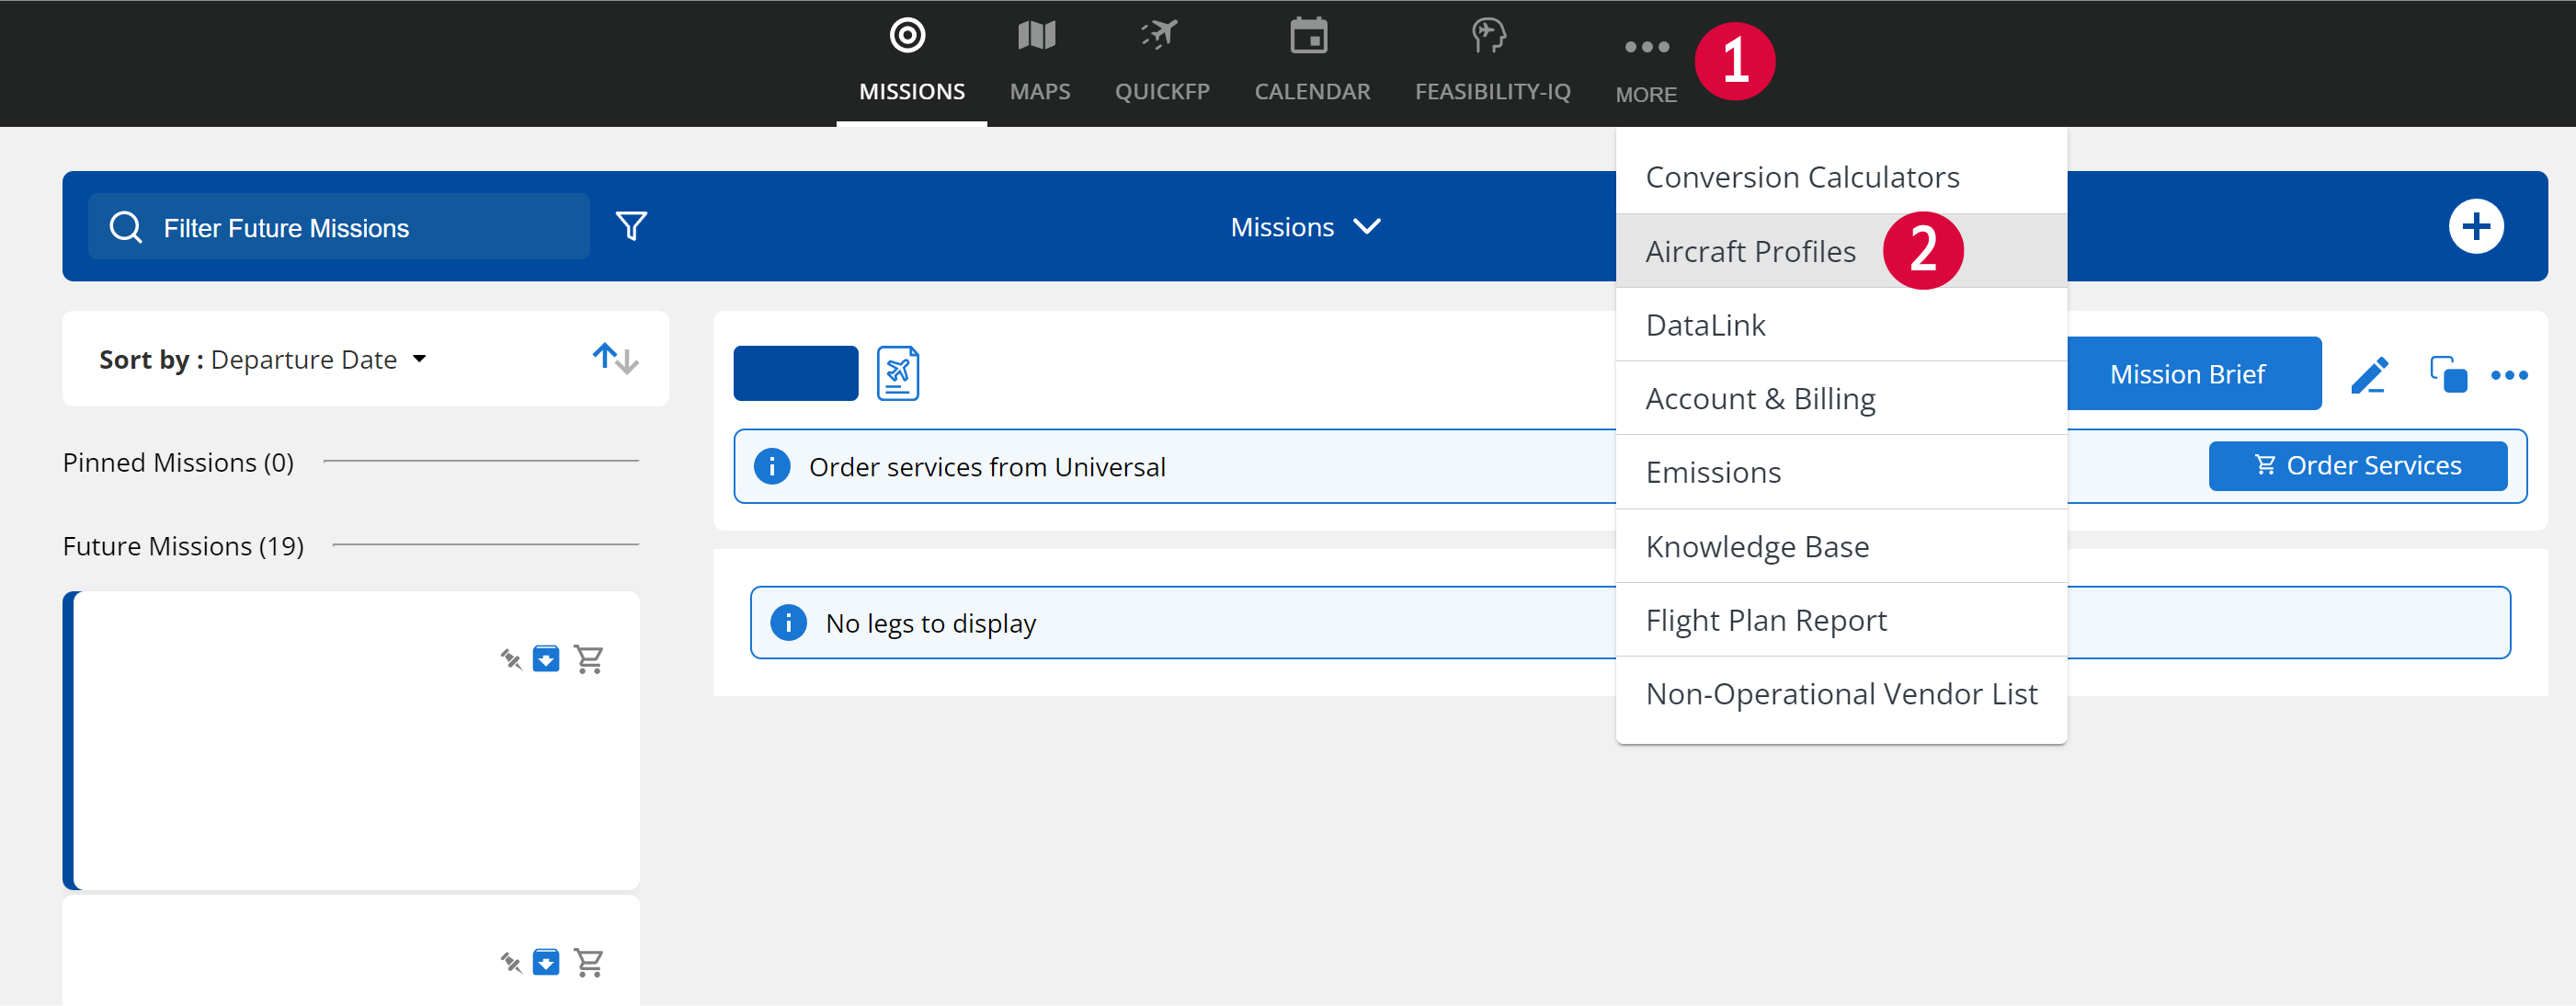Image resolution: width=2576 pixels, height=1006 pixels.
Task: Edit the mission with pencil icon
Action: pos(2369,375)
